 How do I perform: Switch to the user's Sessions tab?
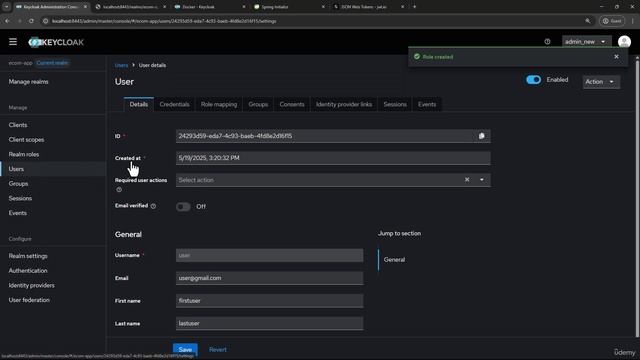395,104
